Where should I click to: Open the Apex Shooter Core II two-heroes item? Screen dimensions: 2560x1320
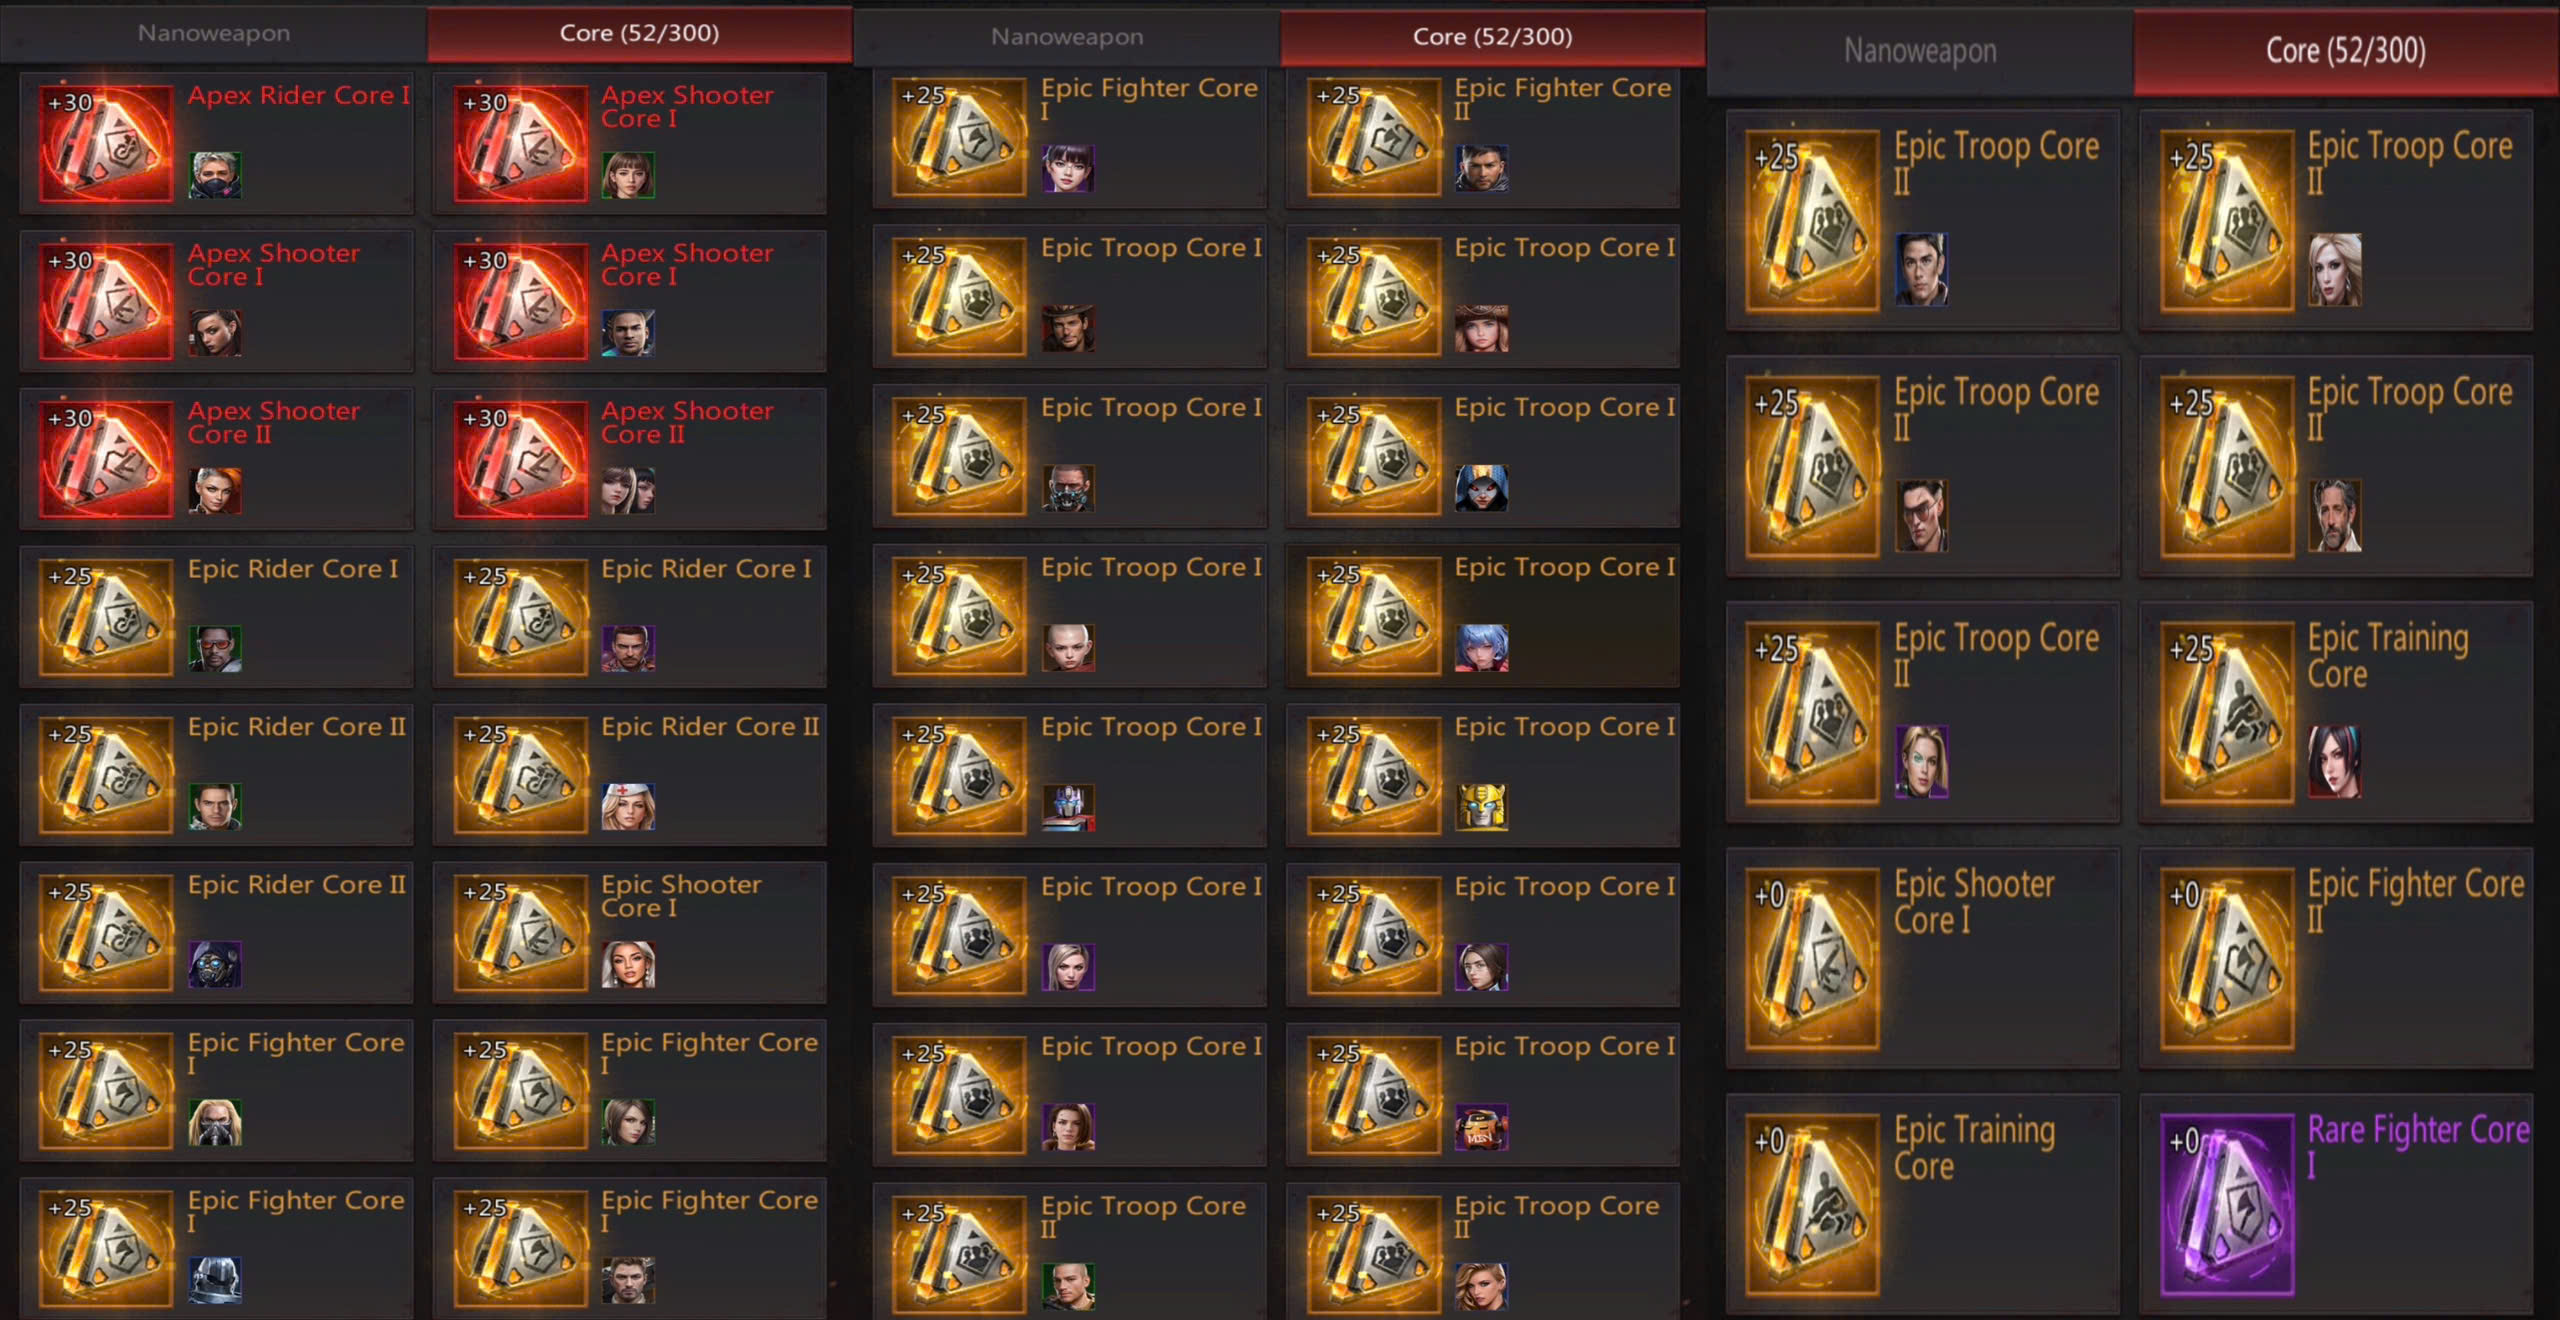pyautogui.click(x=630, y=458)
